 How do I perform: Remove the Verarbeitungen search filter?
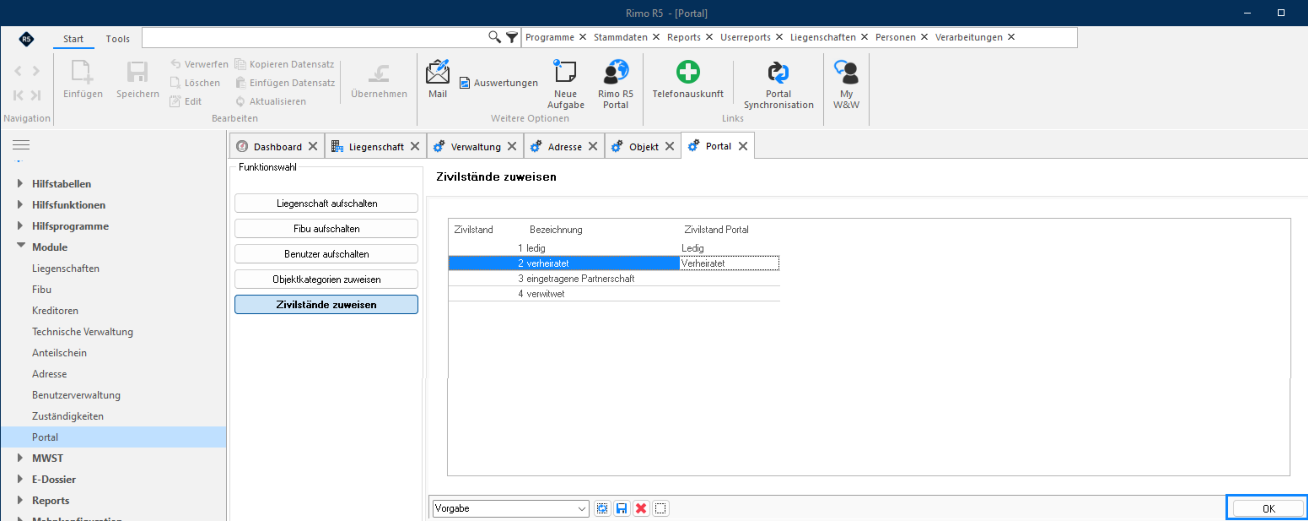point(1011,37)
